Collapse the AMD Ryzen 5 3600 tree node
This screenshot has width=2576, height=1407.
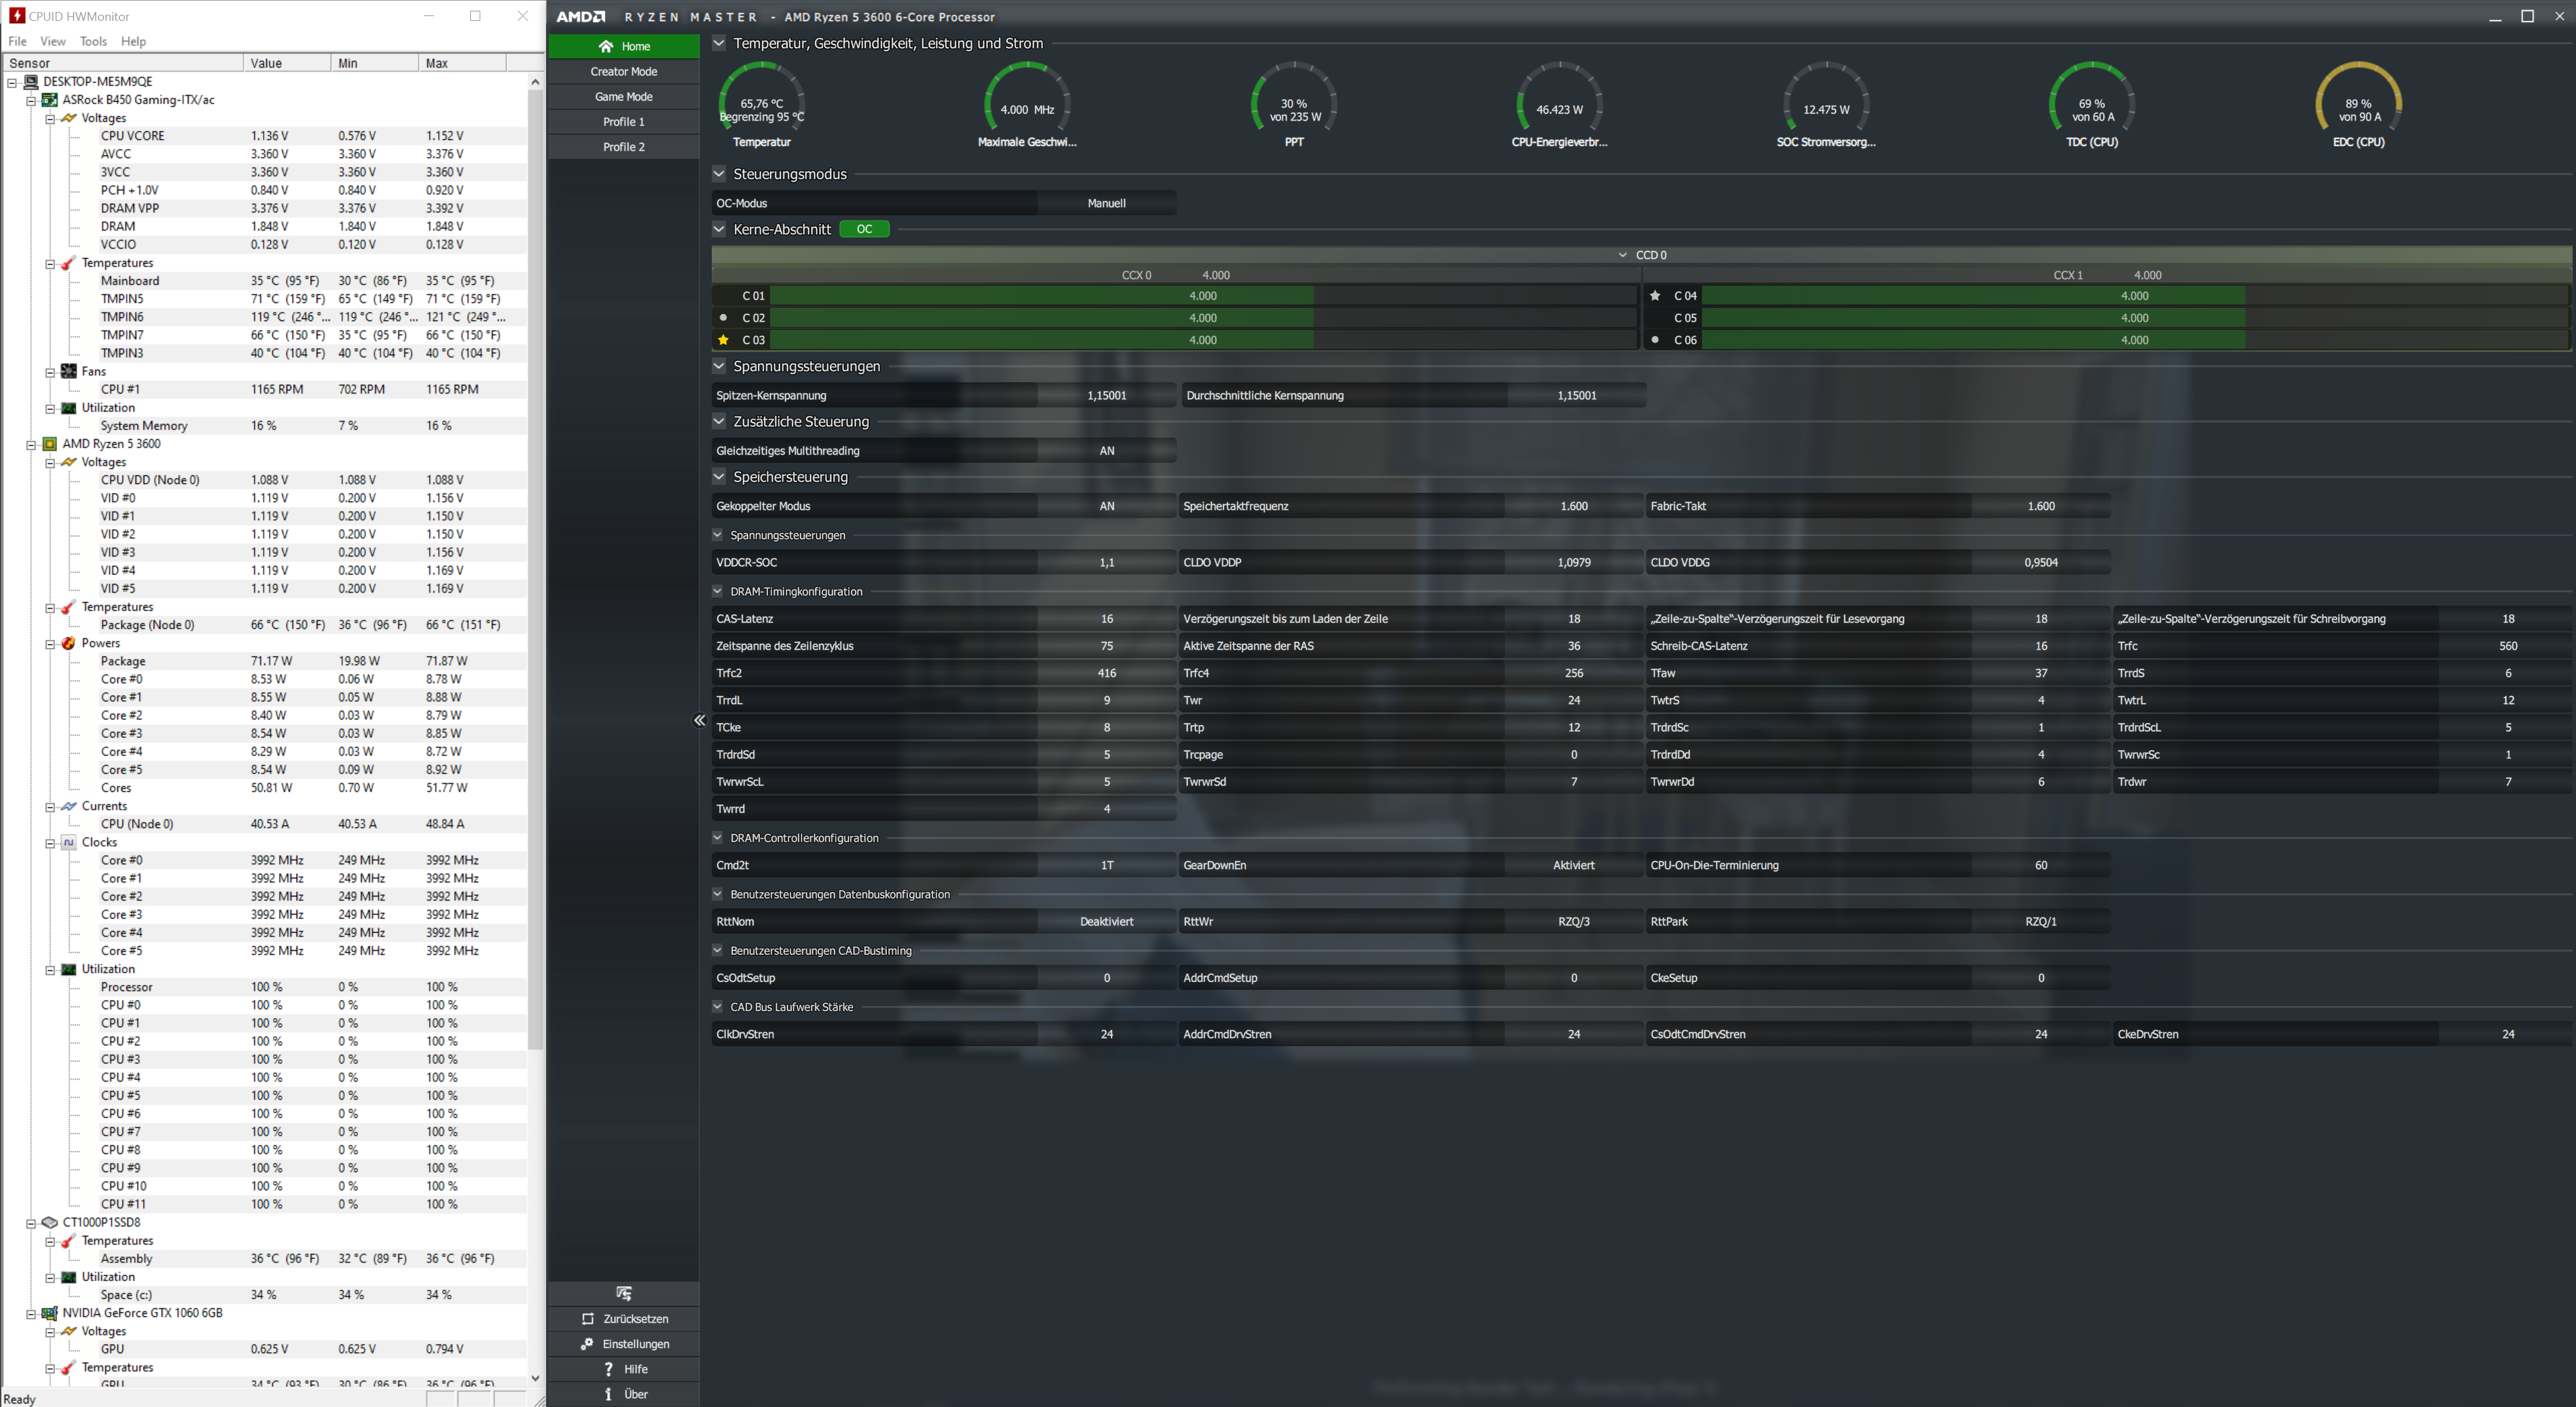(x=31, y=444)
